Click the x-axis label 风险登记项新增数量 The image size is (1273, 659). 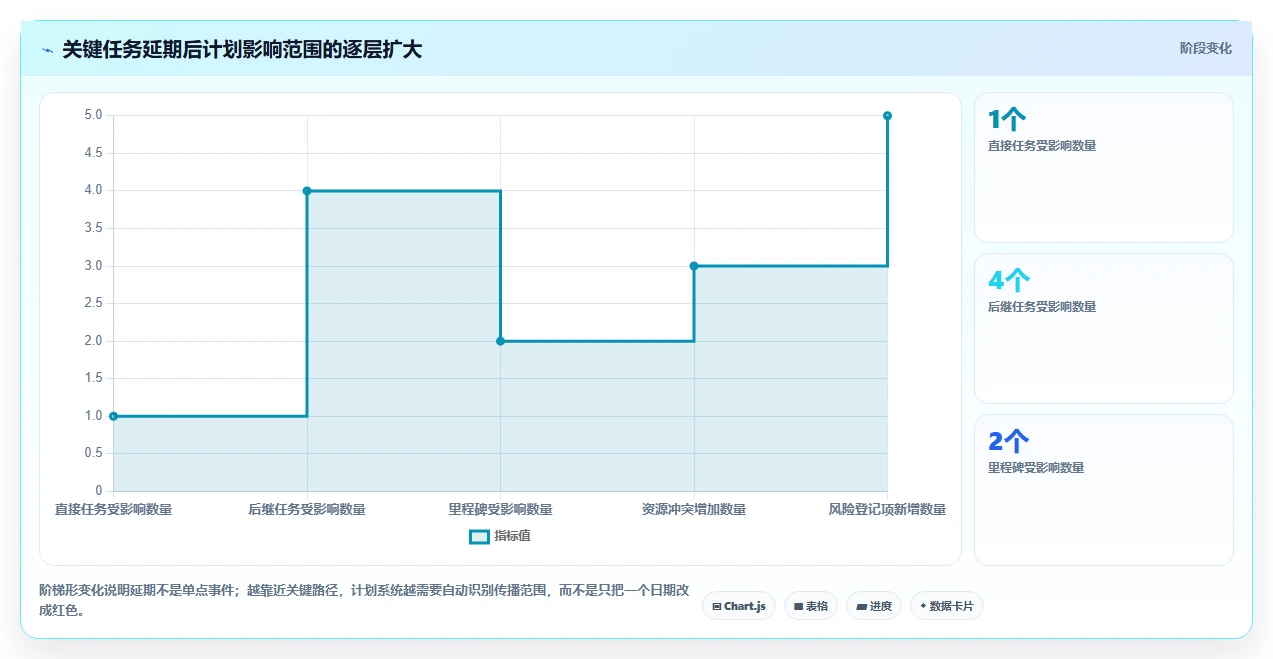tap(887, 510)
